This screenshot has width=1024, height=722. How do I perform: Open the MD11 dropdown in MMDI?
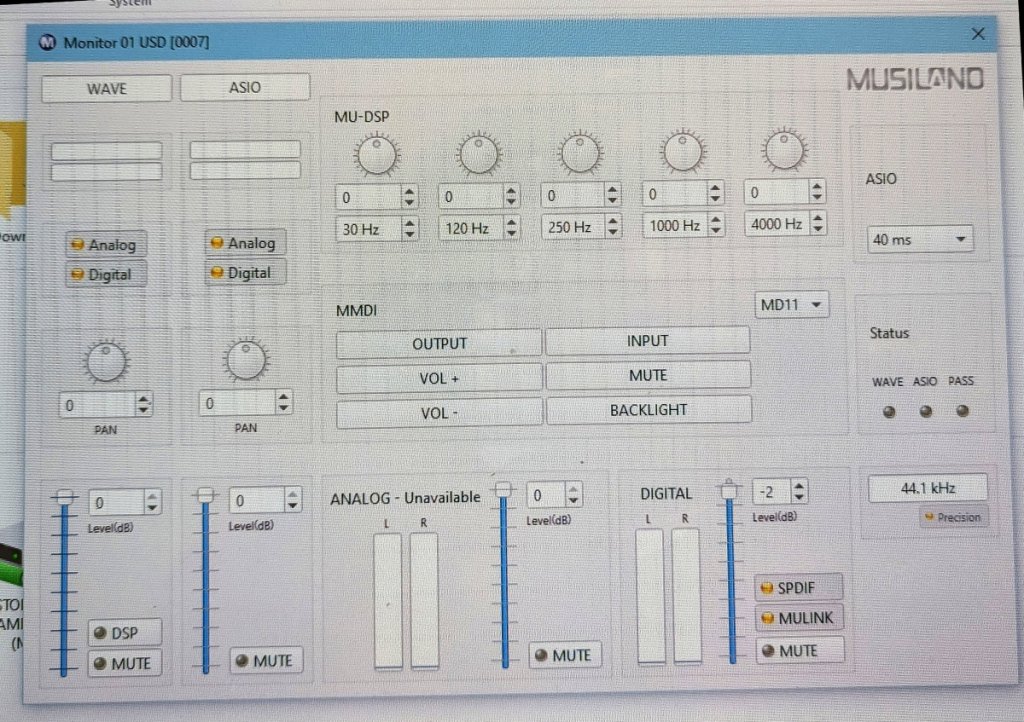[x=792, y=305]
